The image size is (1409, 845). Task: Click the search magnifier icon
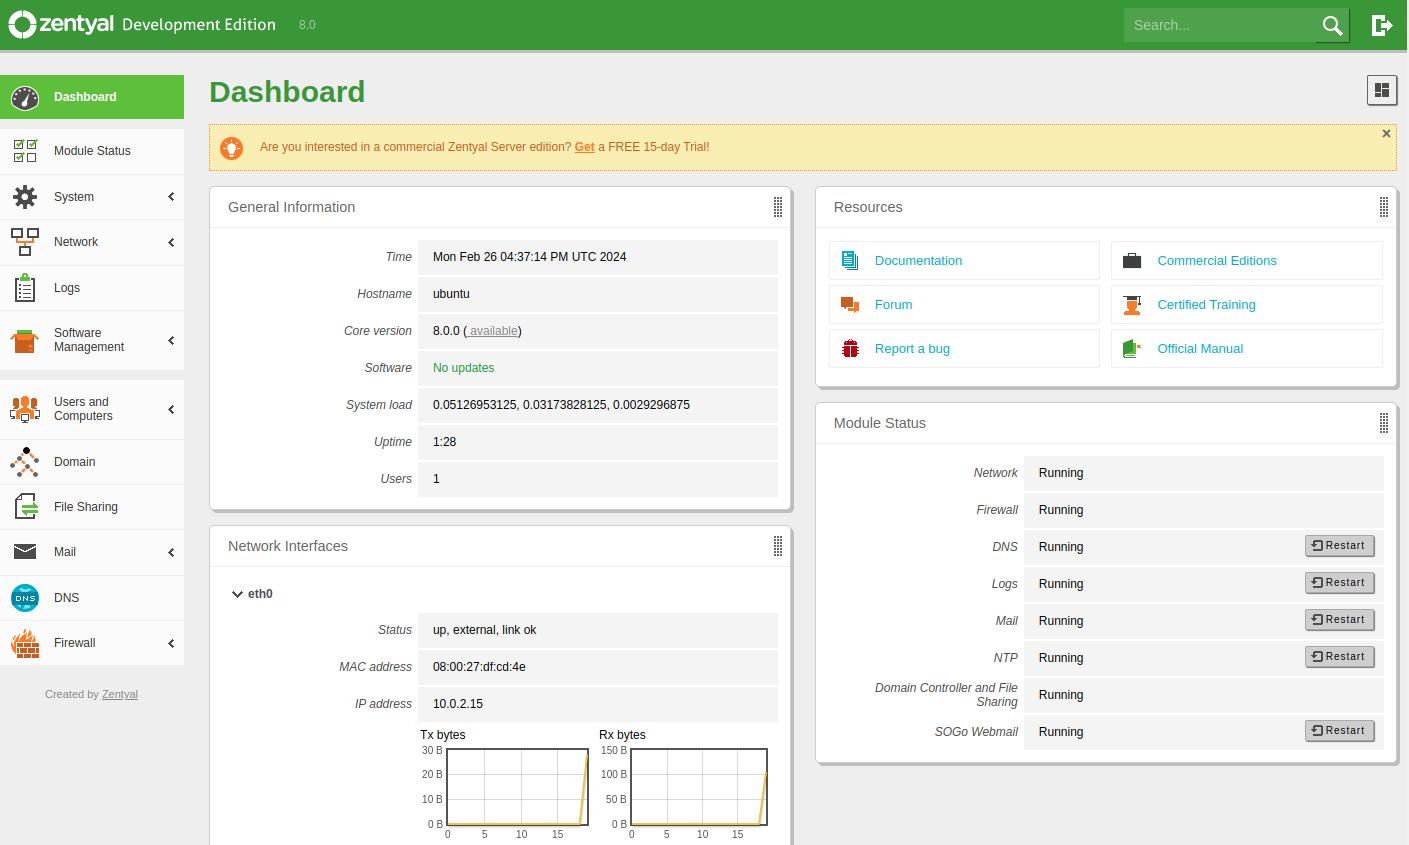1332,25
